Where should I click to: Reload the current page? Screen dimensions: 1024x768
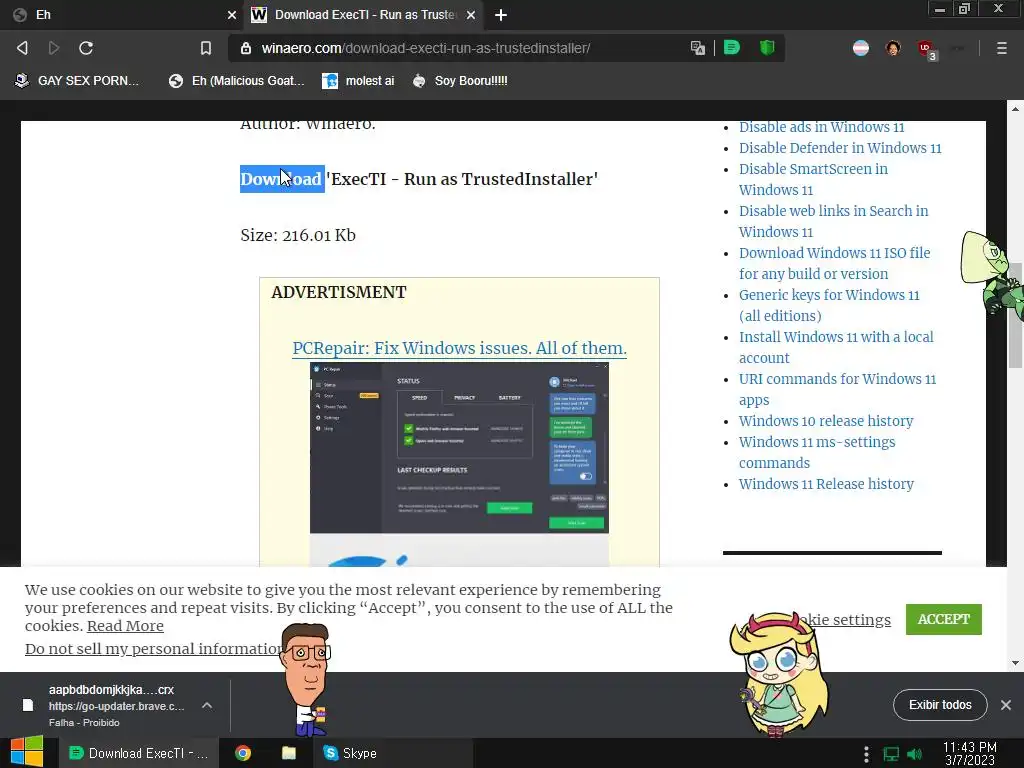click(86, 48)
